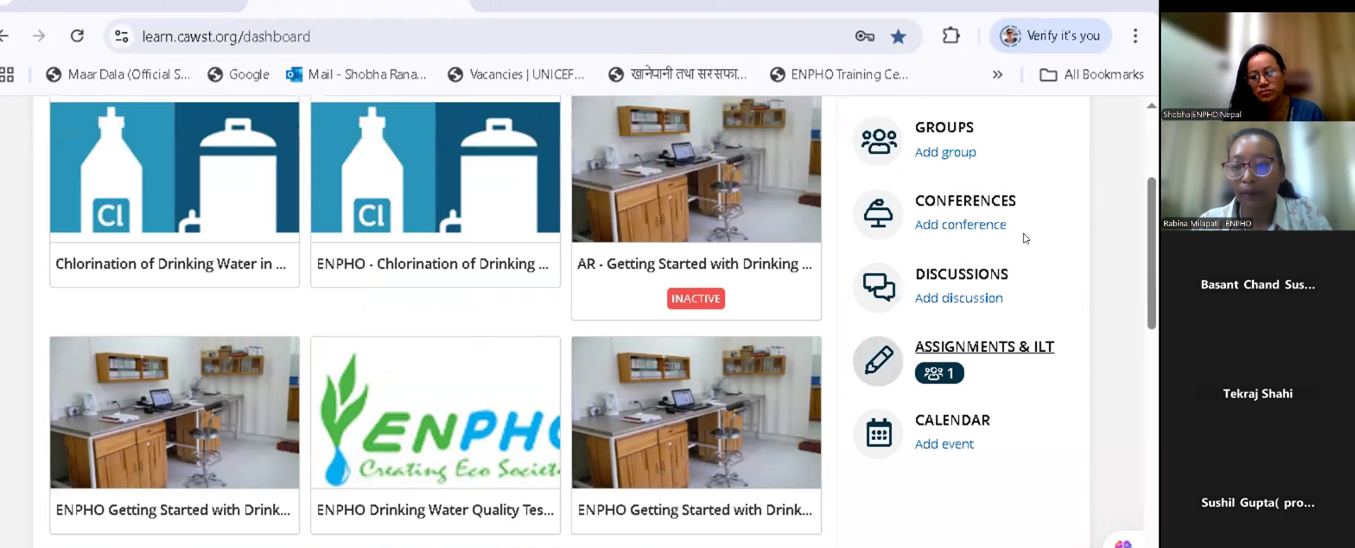Click the Add group link
This screenshot has height=548, width=1355.
(945, 152)
